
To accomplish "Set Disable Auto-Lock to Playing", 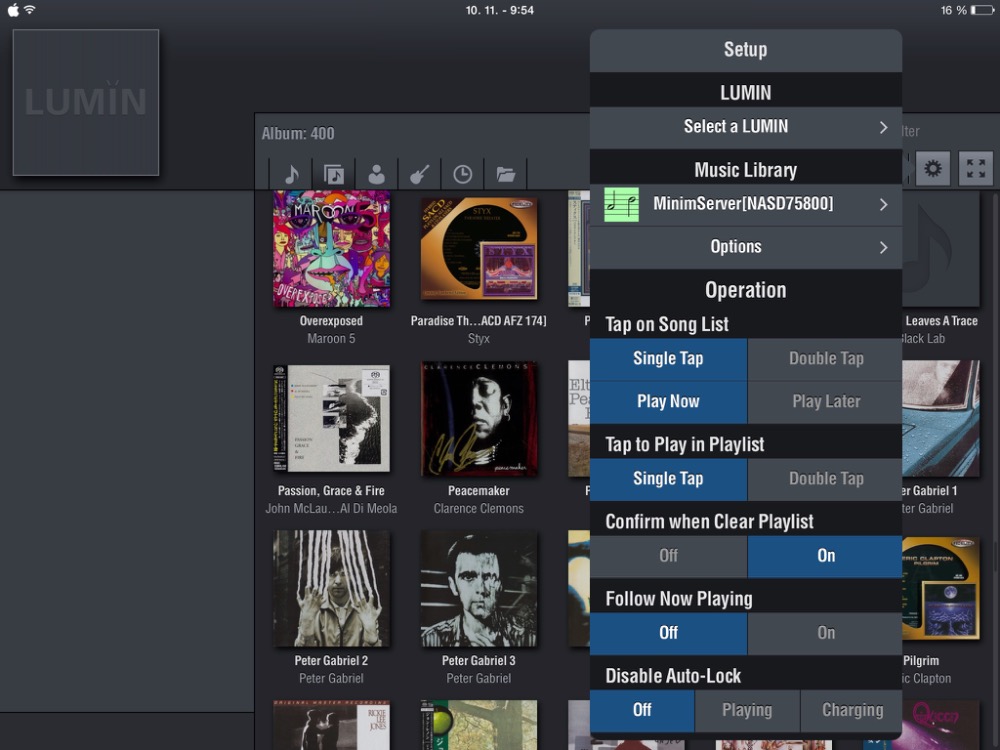I will pos(747,710).
